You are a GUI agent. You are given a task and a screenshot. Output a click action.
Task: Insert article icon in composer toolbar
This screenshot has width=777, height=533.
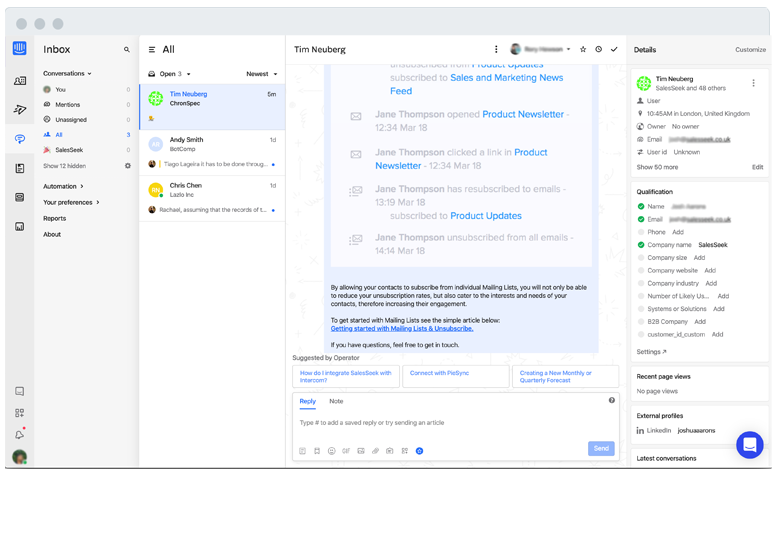coord(390,451)
